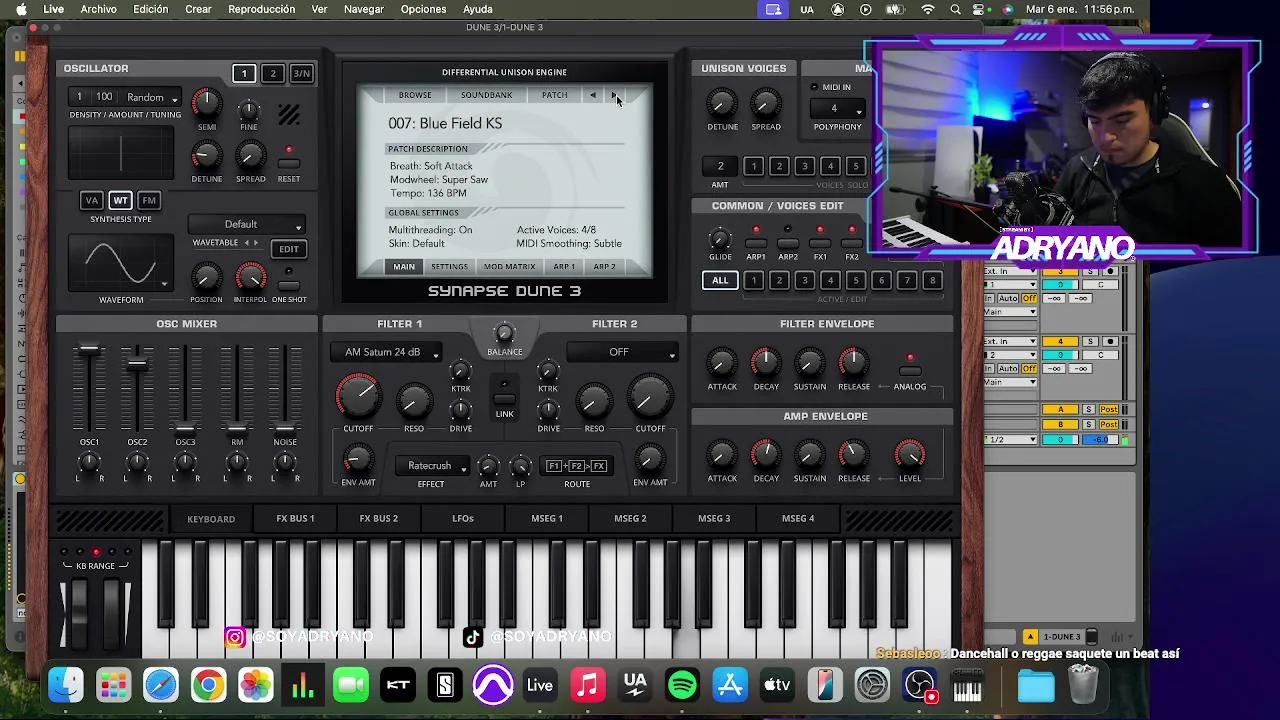Click unison AMT value field

coord(720,166)
